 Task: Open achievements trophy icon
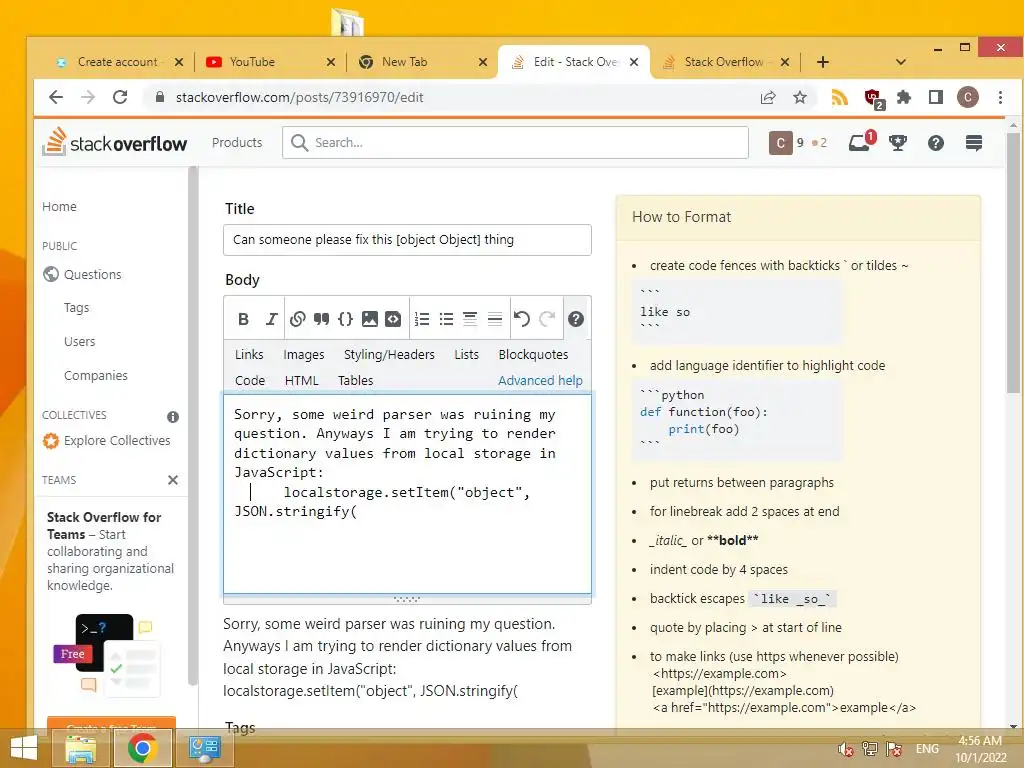click(898, 142)
